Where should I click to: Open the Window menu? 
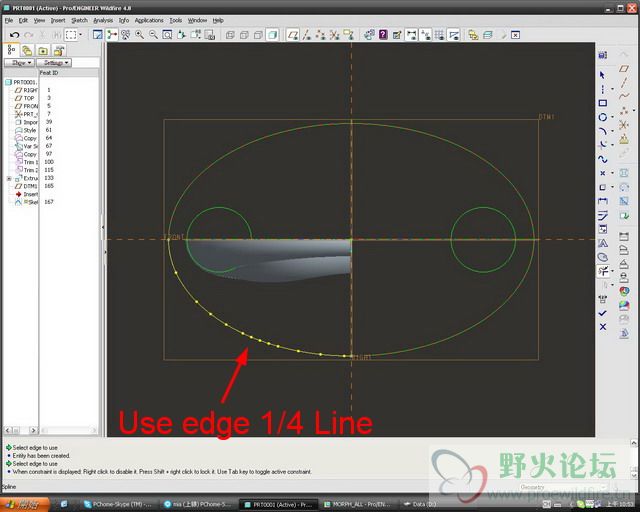point(197,20)
